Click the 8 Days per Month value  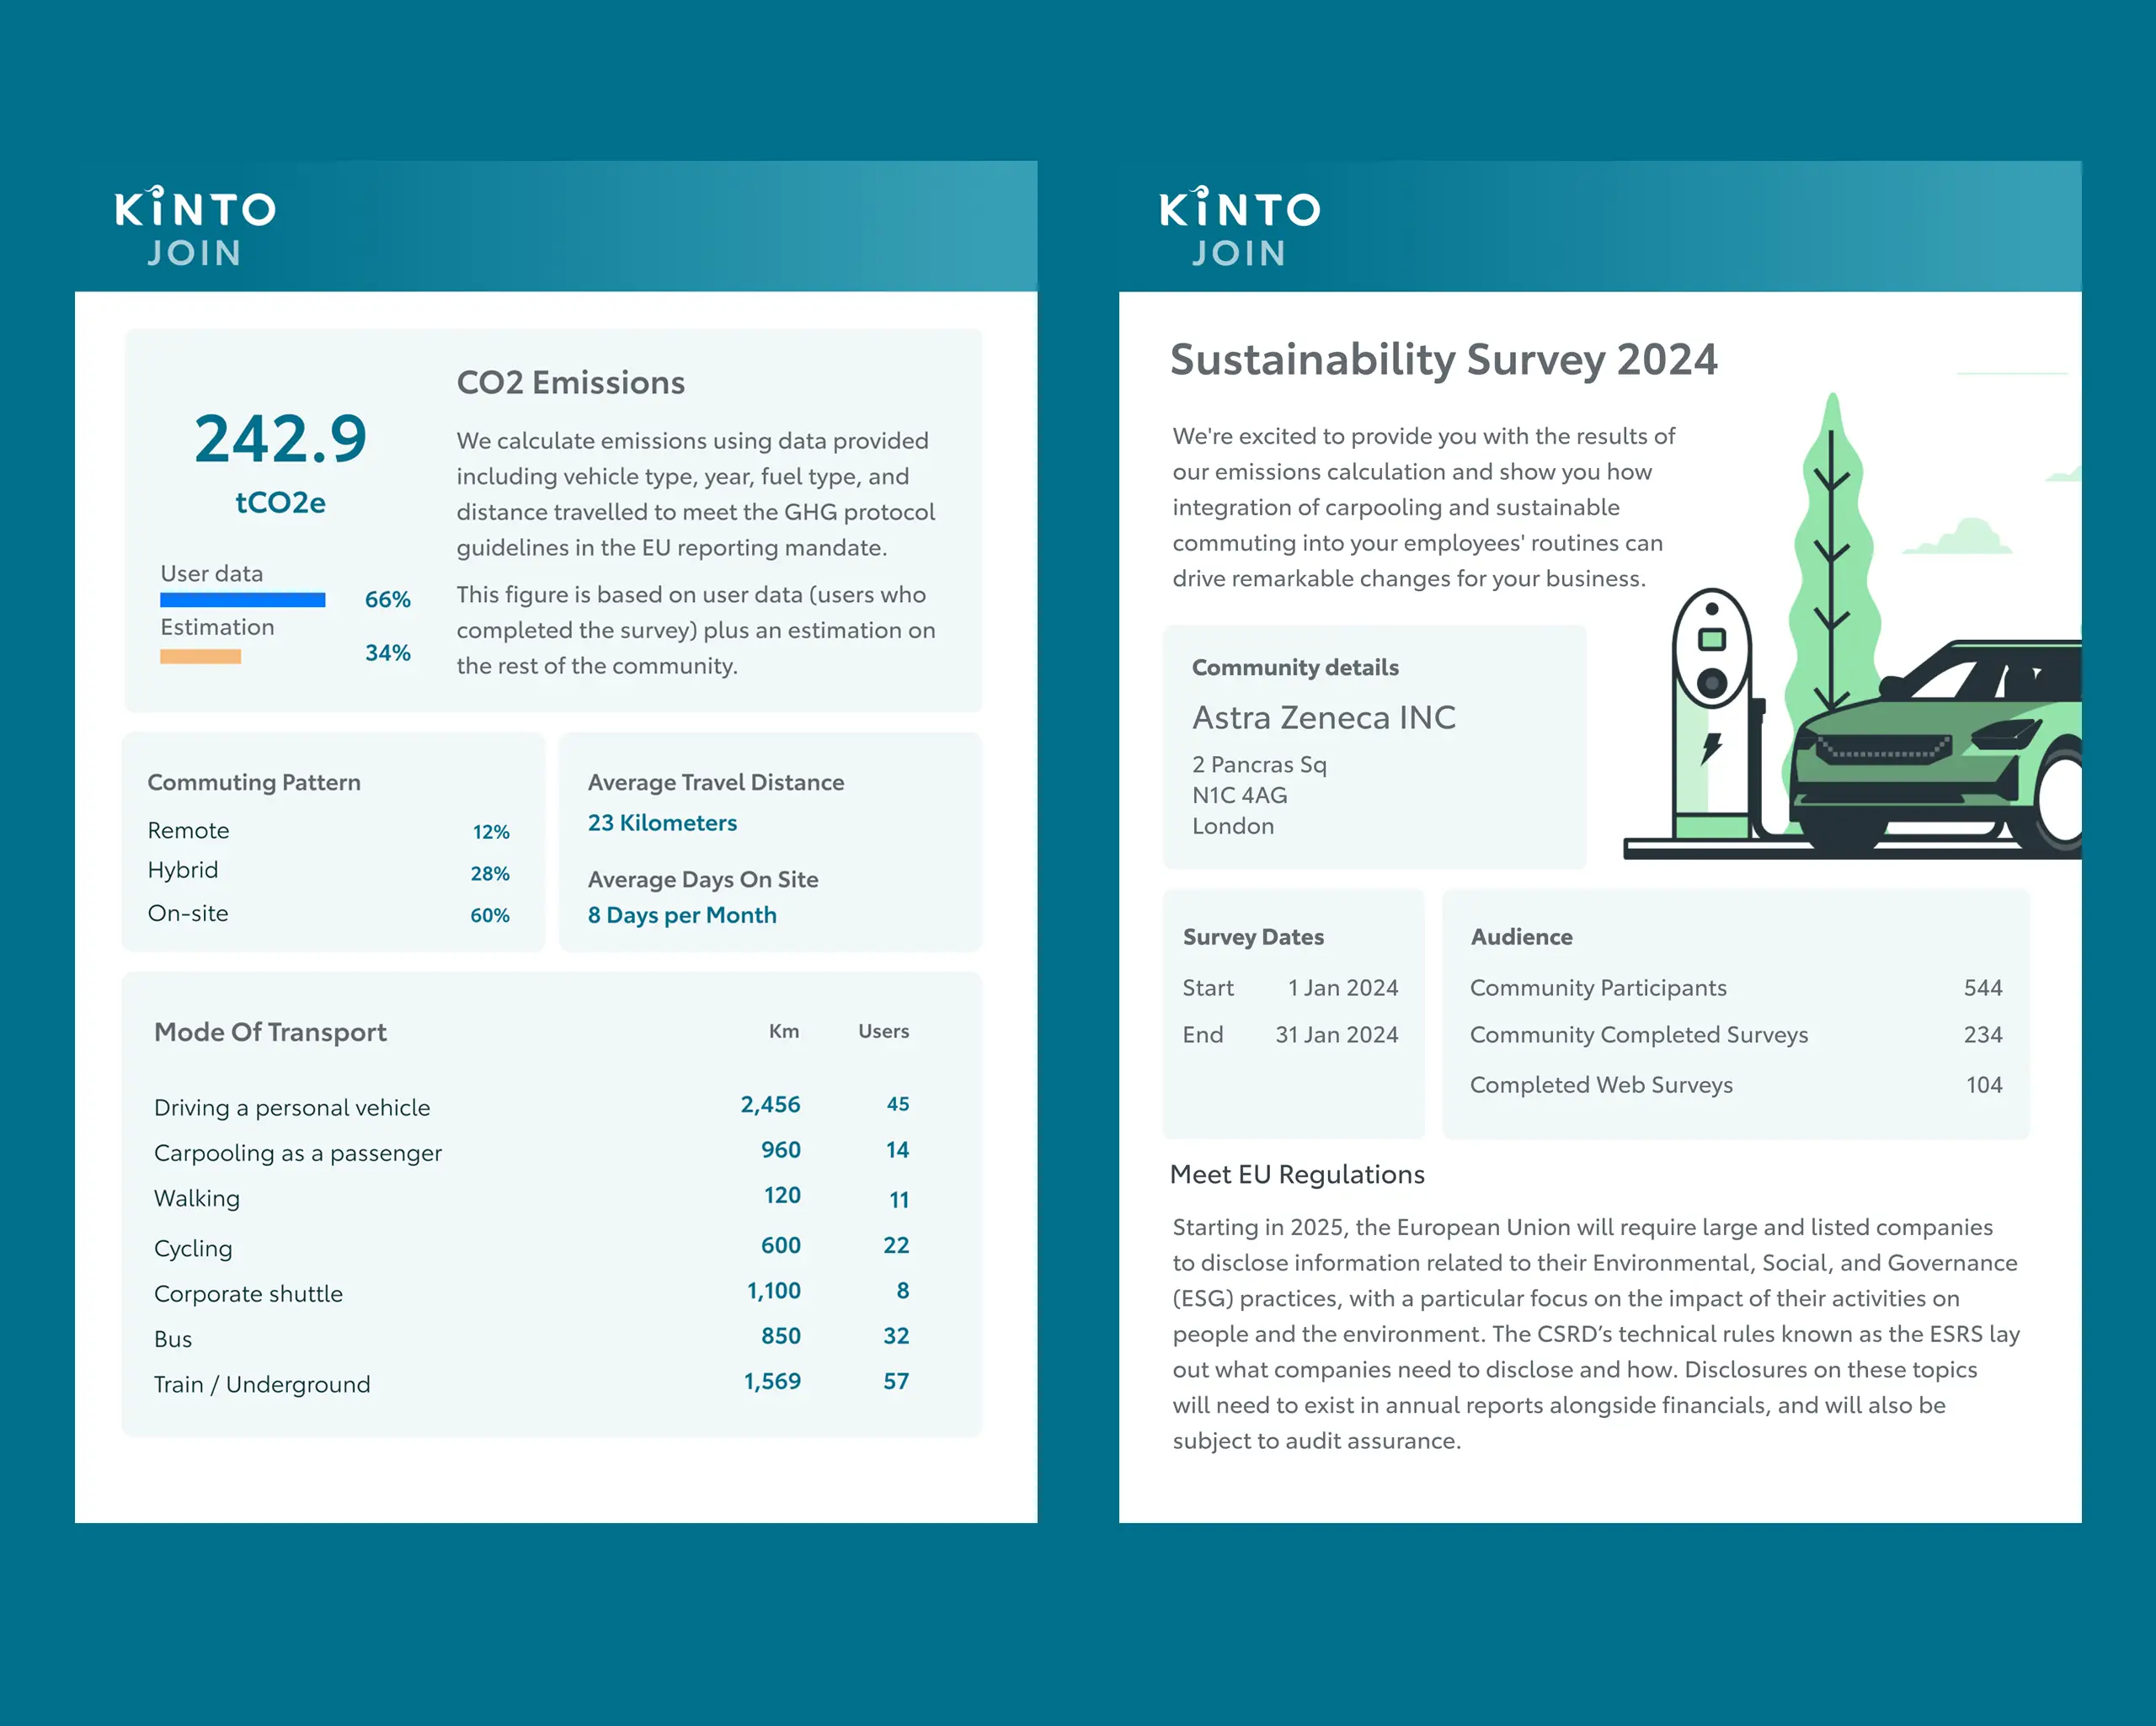click(682, 915)
